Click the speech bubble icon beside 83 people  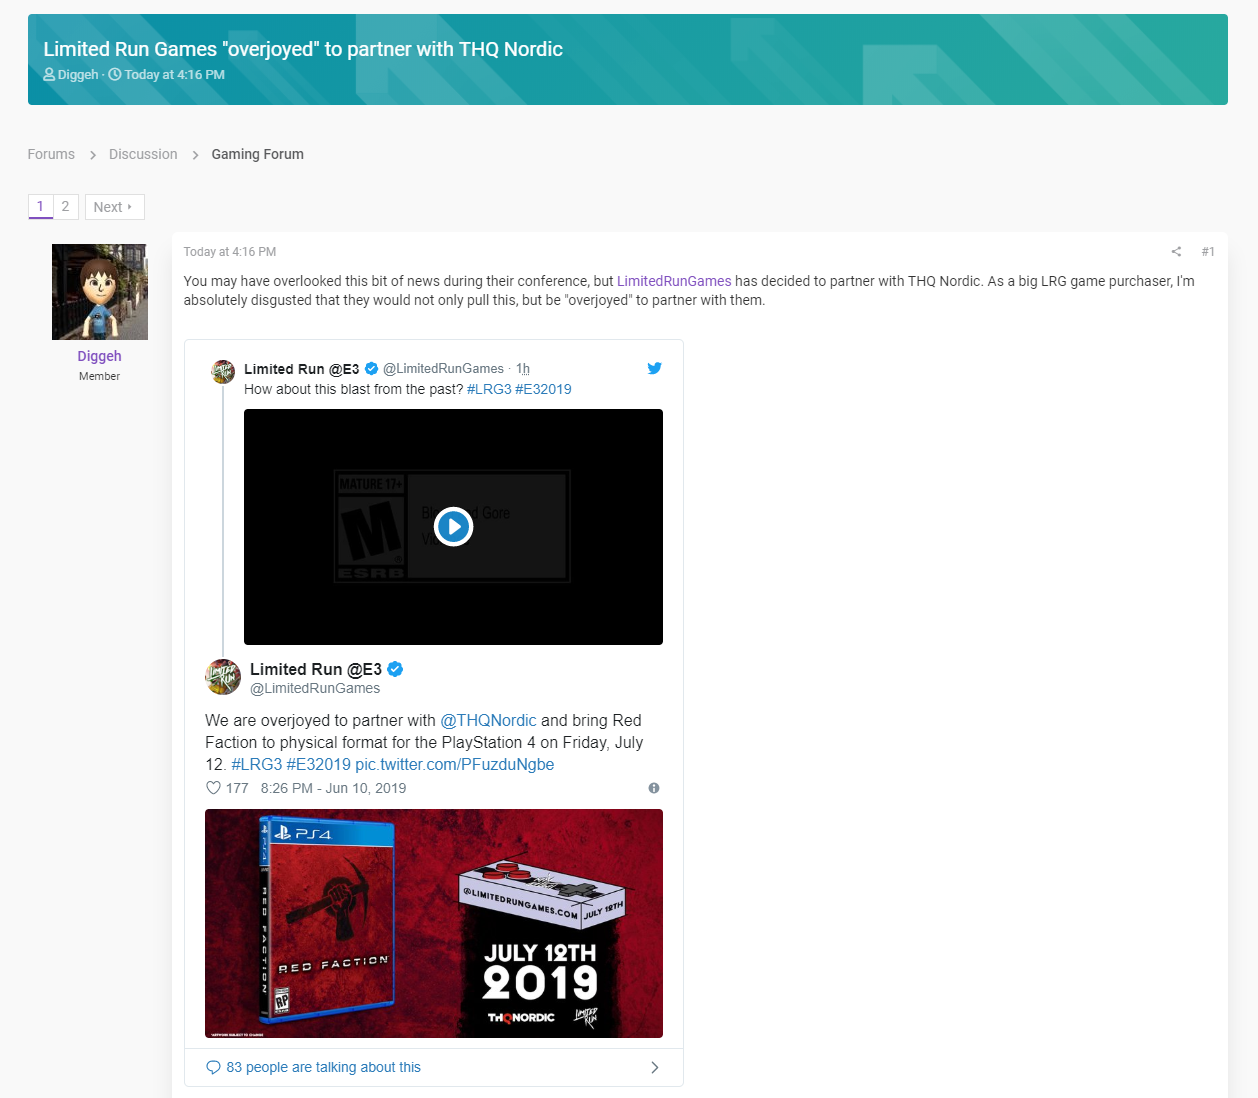tap(213, 1067)
